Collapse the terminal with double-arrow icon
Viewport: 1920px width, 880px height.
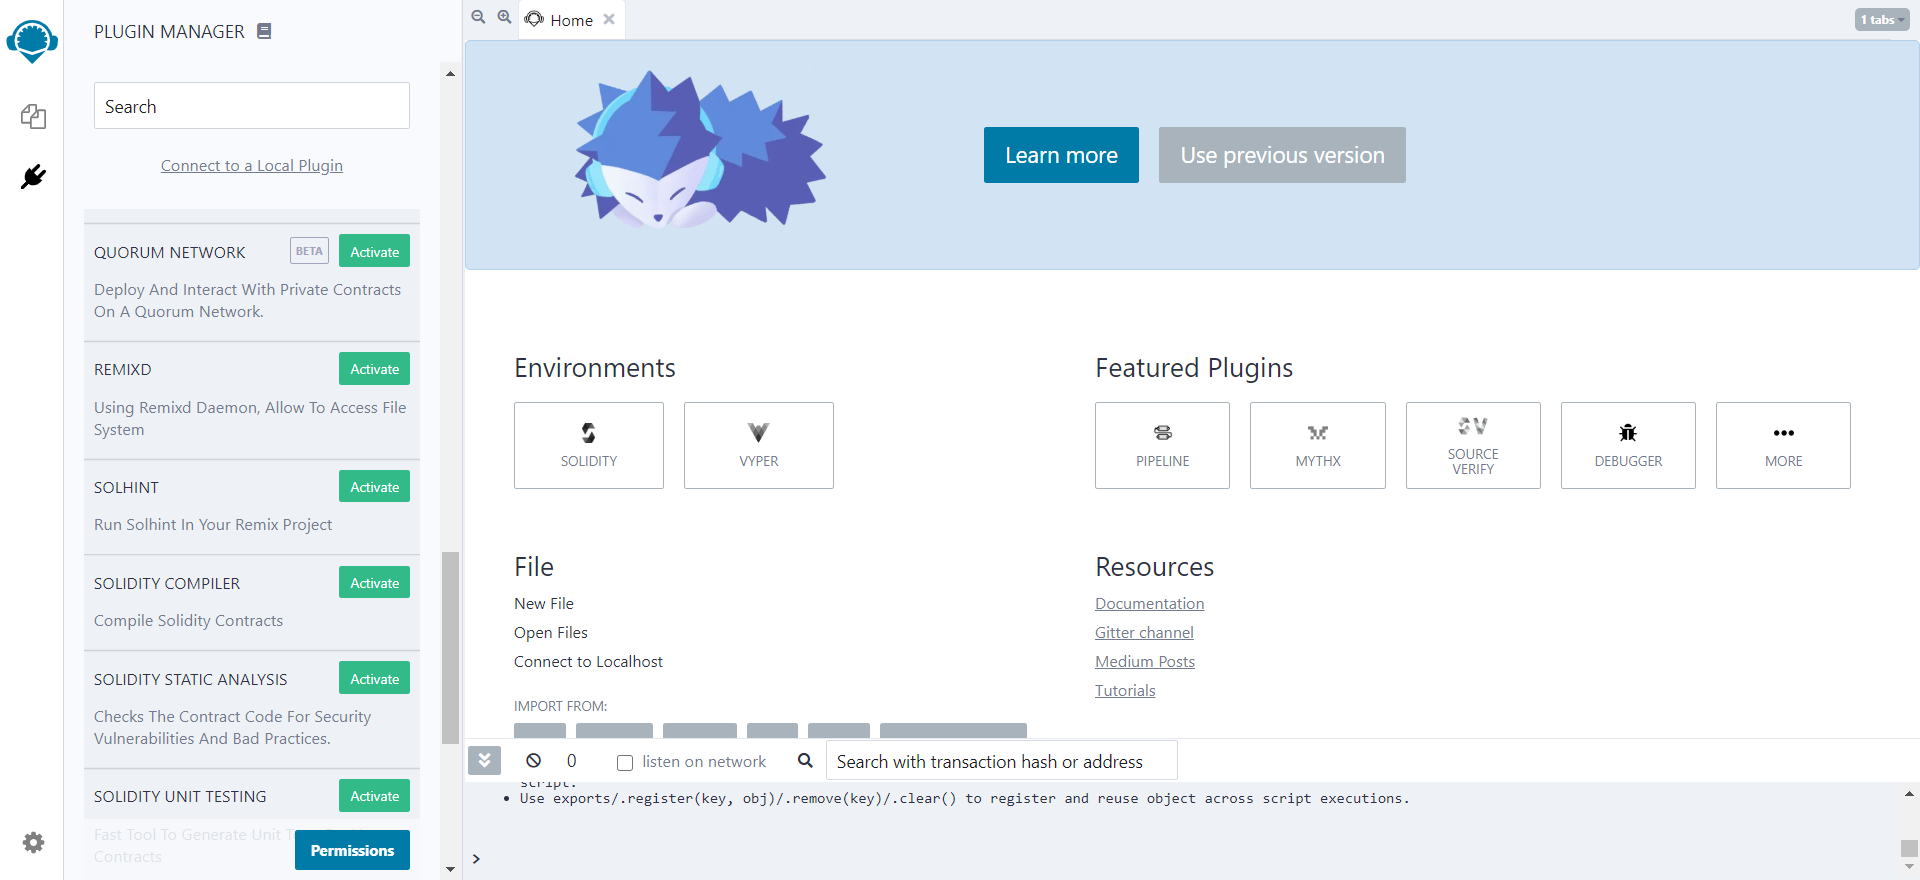484,761
